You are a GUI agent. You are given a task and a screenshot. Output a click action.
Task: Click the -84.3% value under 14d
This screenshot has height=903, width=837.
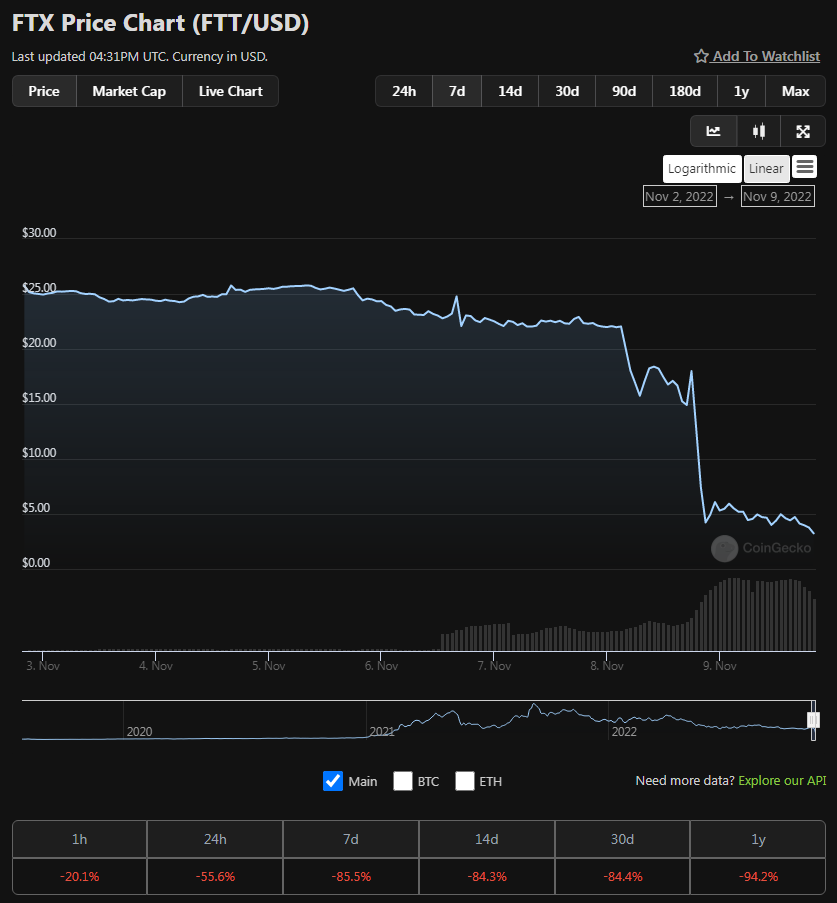pos(487,877)
